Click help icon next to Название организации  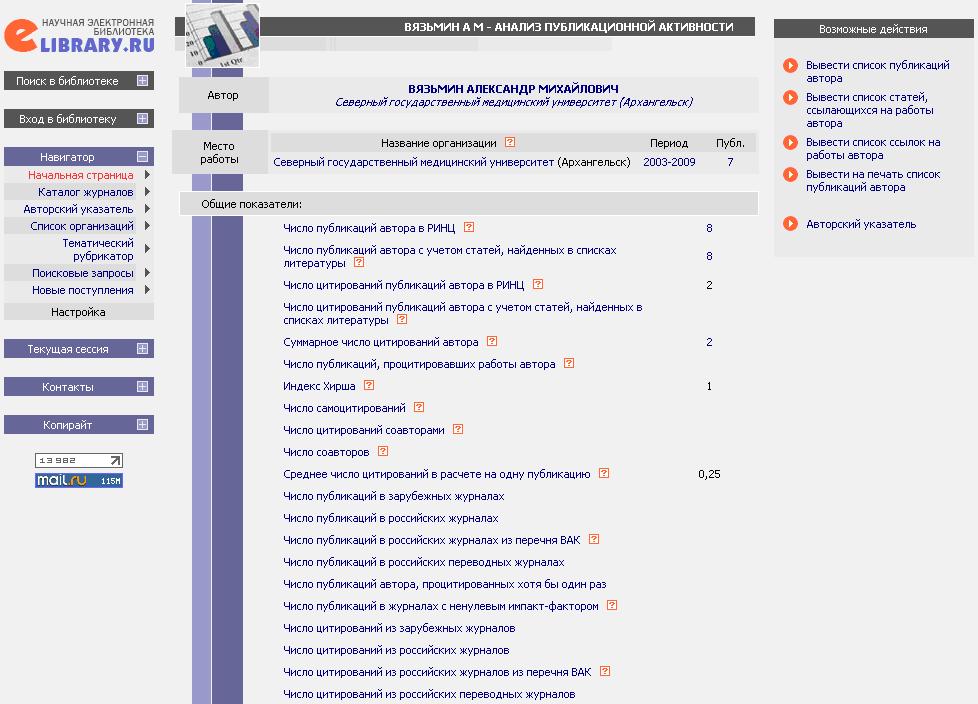click(x=510, y=142)
